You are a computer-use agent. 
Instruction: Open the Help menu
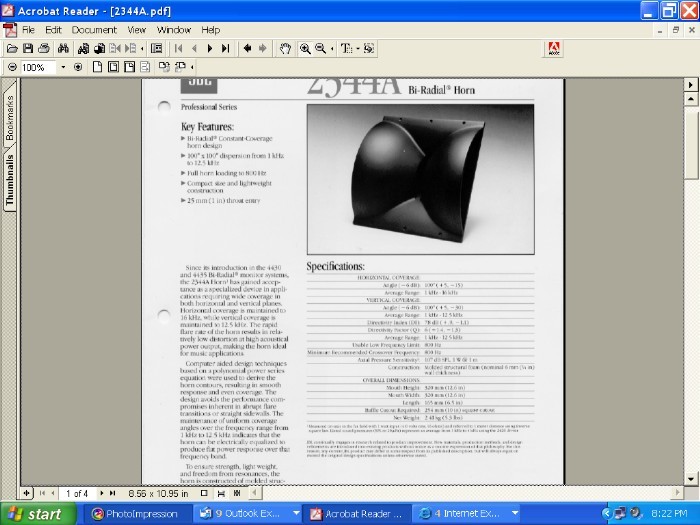(x=211, y=30)
